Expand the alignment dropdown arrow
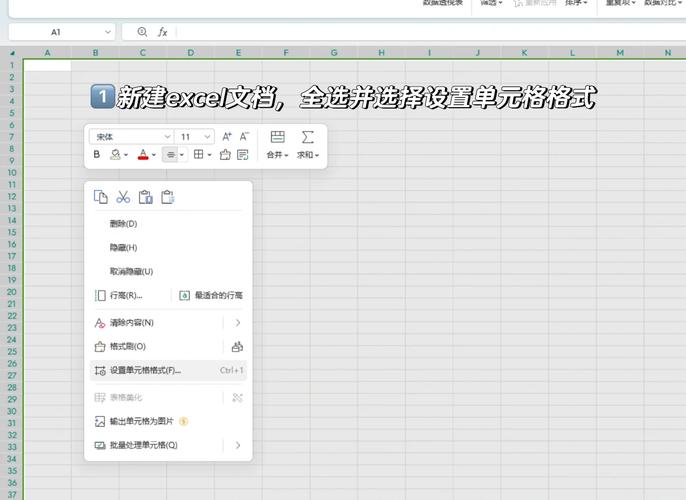The image size is (686, 500). point(182,155)
